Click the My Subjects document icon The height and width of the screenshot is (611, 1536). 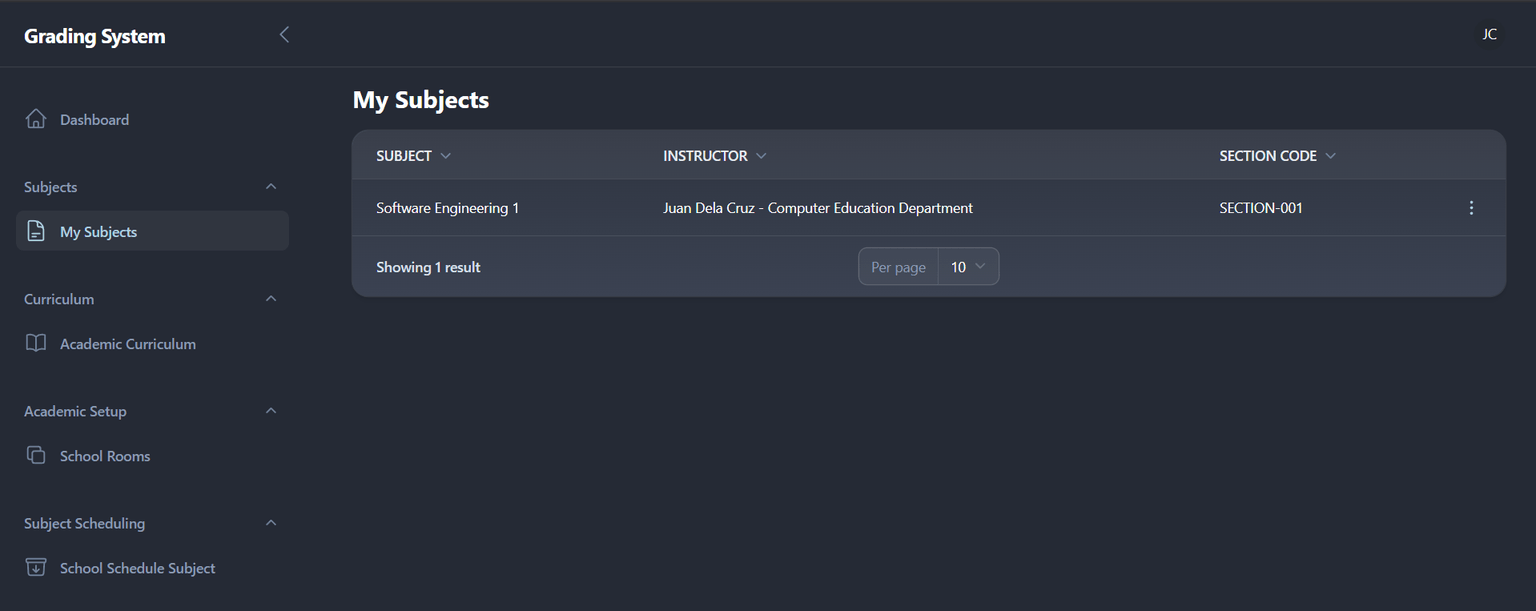36,231
